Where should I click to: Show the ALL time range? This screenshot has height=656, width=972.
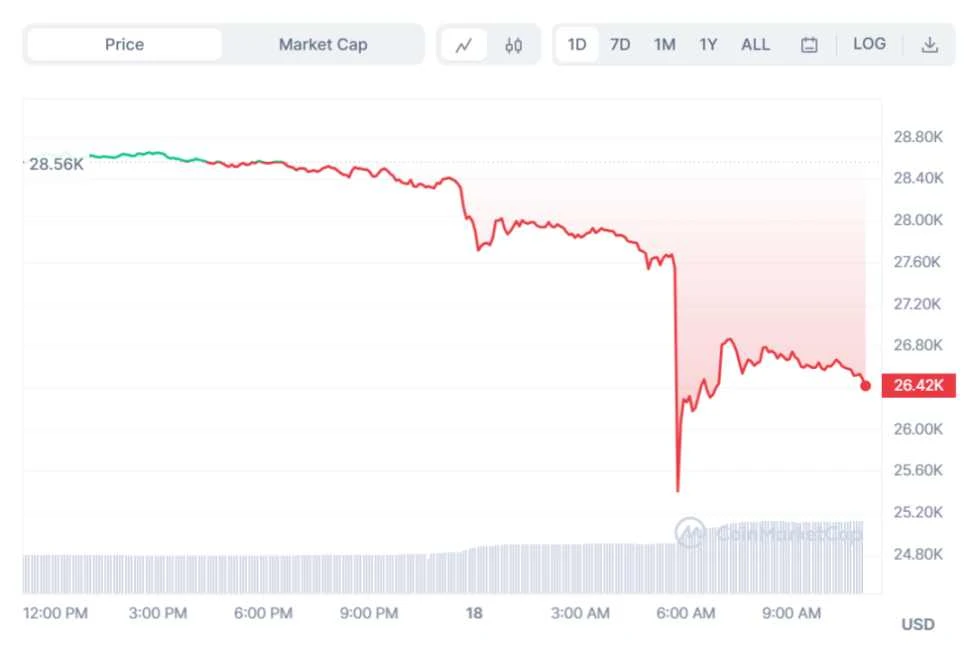[x=755, y=45]
